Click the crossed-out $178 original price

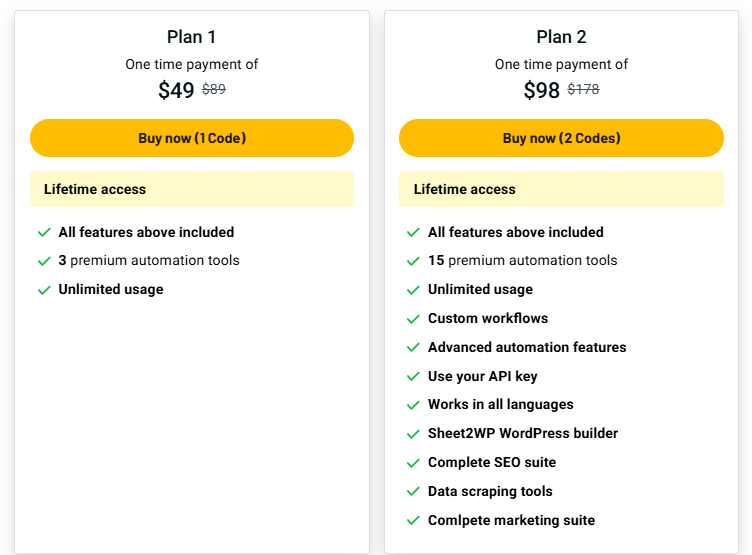(x=583, y=89)
